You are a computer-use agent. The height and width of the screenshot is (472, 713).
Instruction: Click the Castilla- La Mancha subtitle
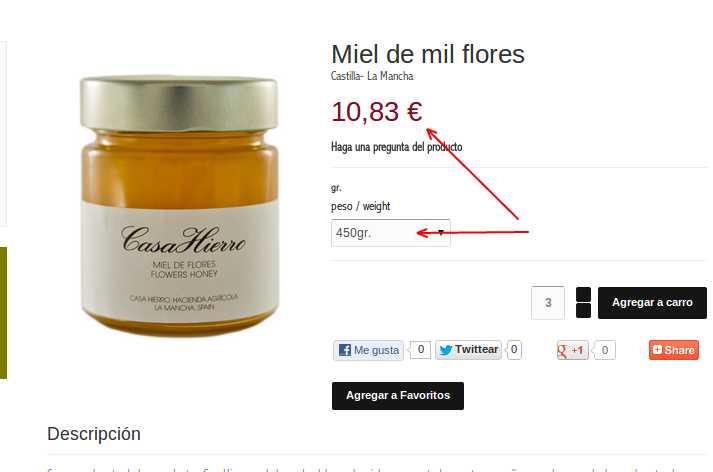pos(372,76)
